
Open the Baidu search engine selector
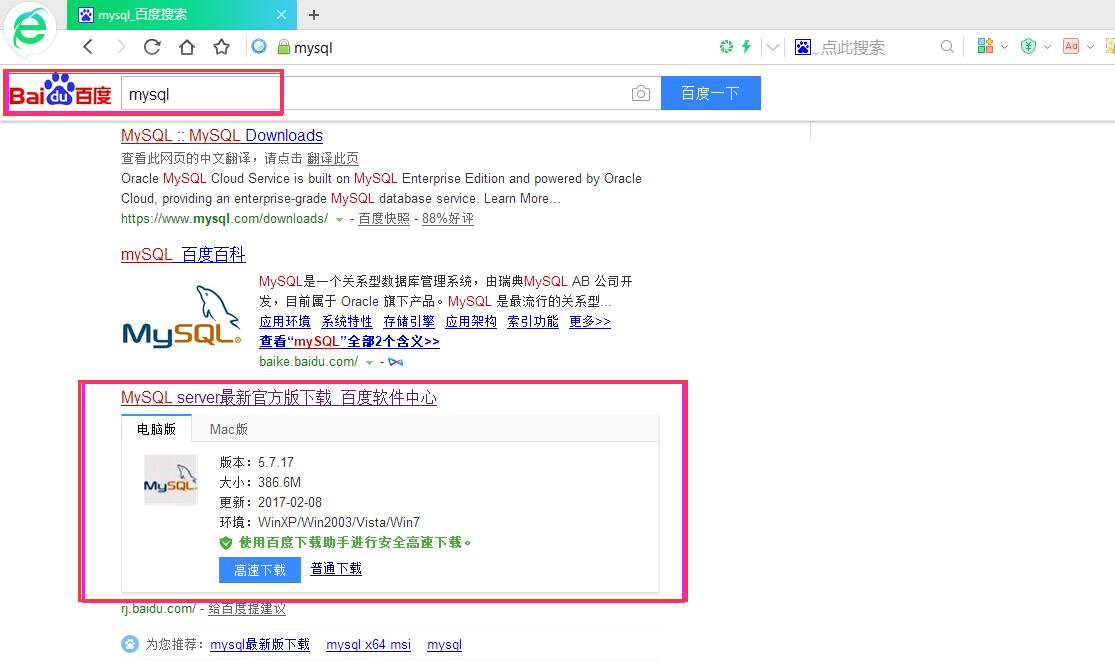804,47
